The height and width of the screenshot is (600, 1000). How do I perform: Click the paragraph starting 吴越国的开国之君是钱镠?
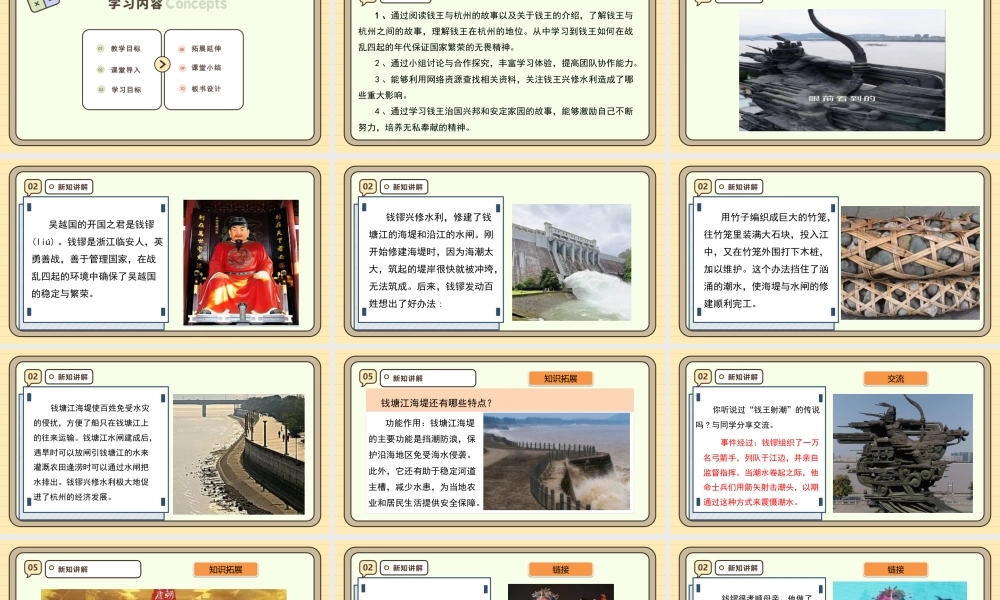pyautogui.click(x=97, y=259)
